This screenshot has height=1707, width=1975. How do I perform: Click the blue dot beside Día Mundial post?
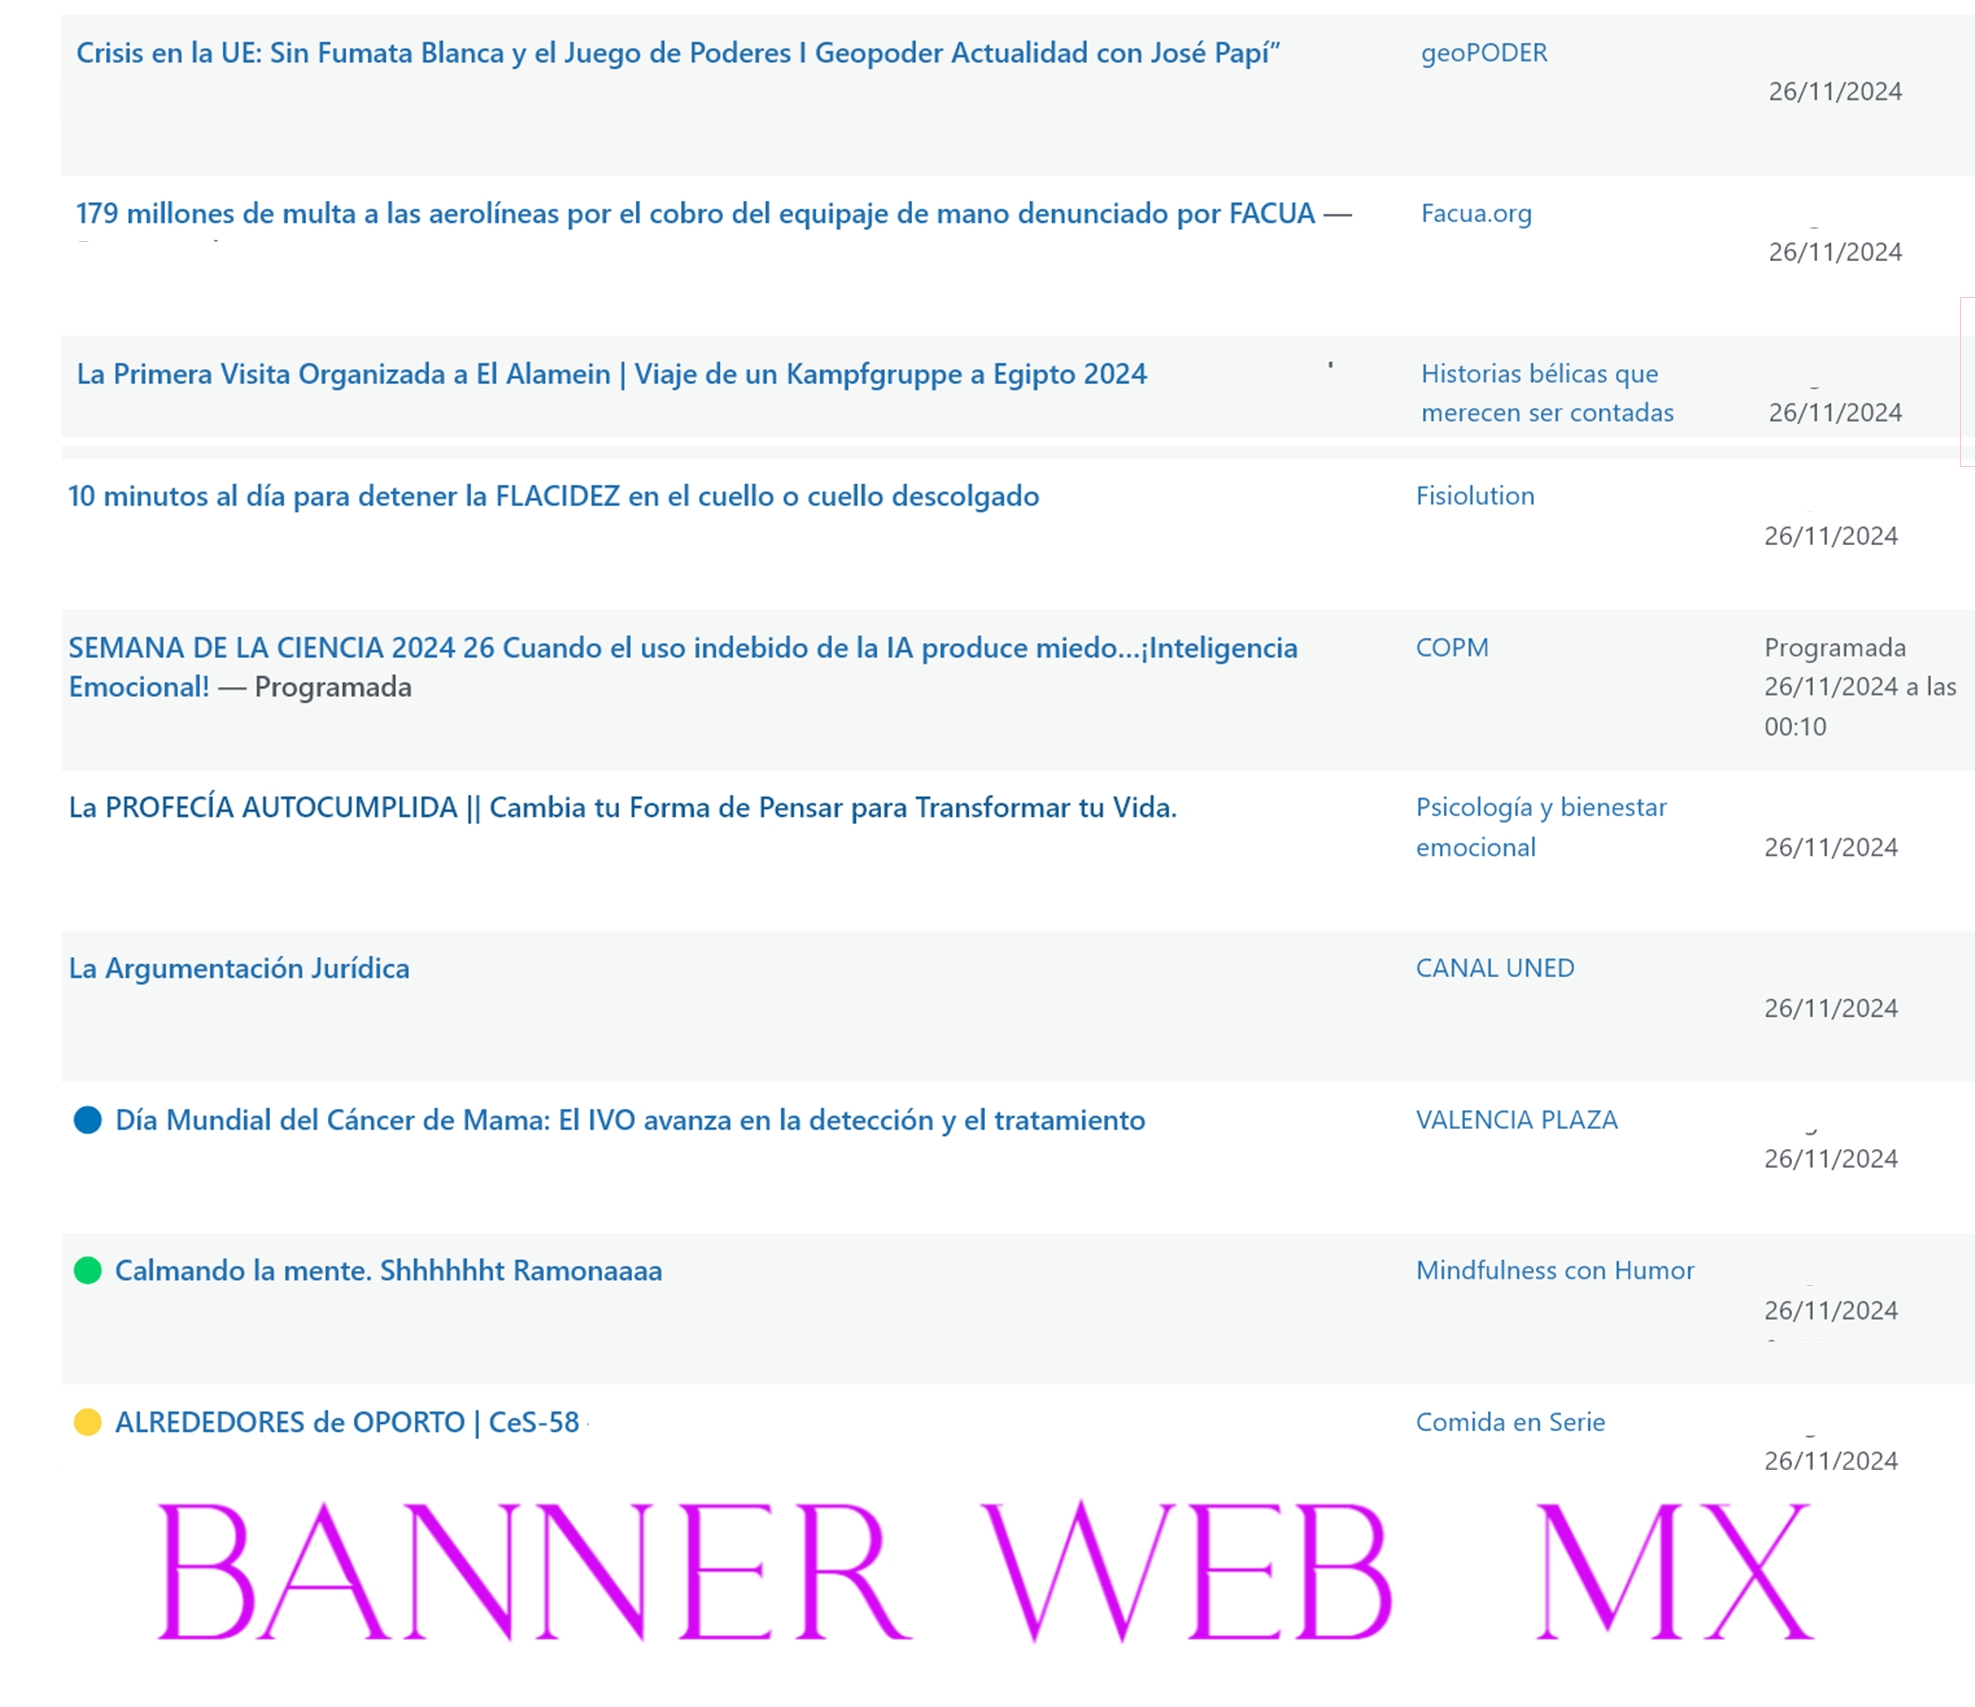88,1120
